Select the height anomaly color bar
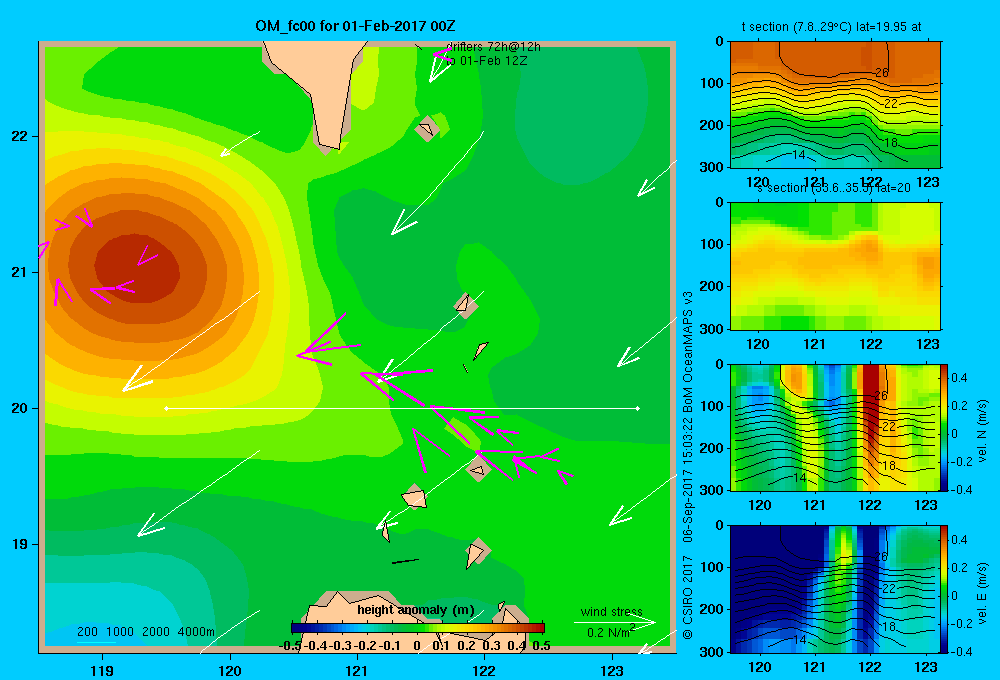Viewport: 1000px width, 680px height. tap(418, 628)
